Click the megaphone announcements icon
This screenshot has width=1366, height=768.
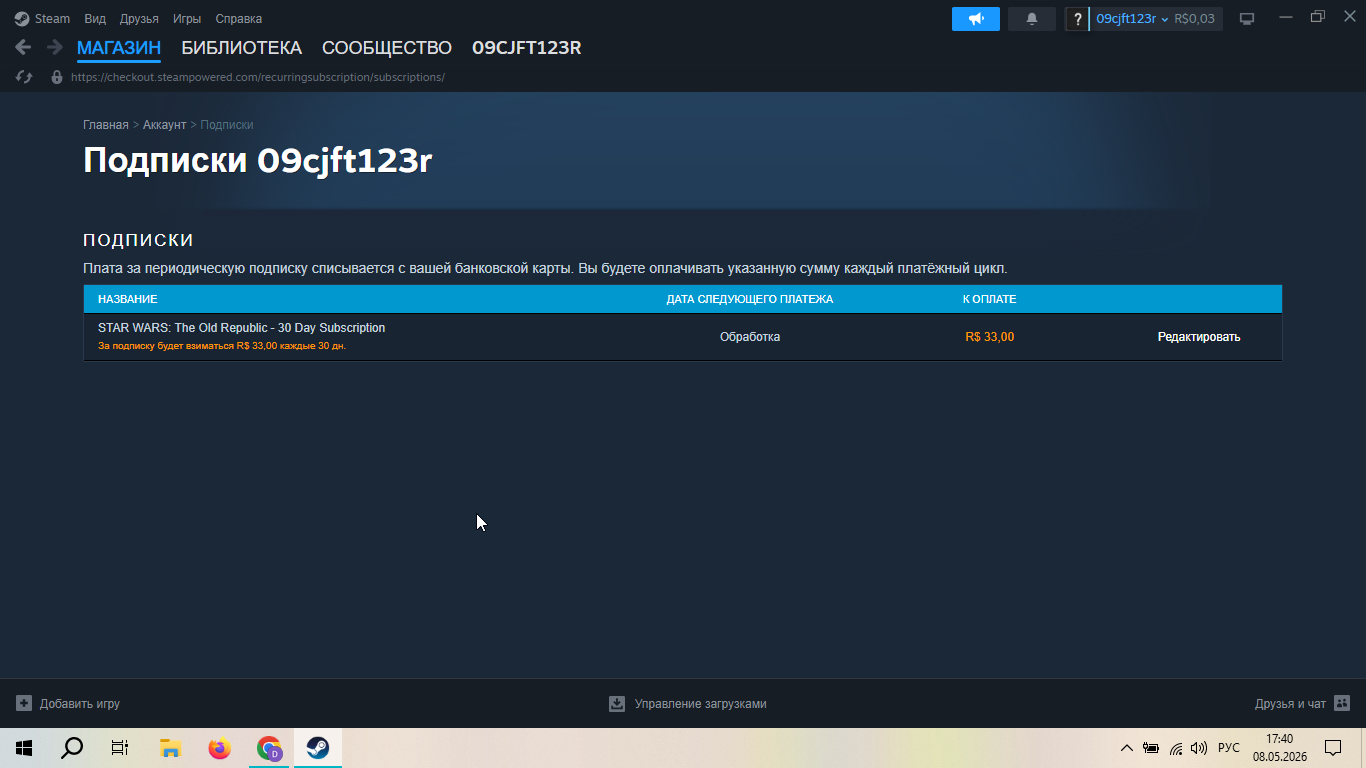[x=976, y=19]
